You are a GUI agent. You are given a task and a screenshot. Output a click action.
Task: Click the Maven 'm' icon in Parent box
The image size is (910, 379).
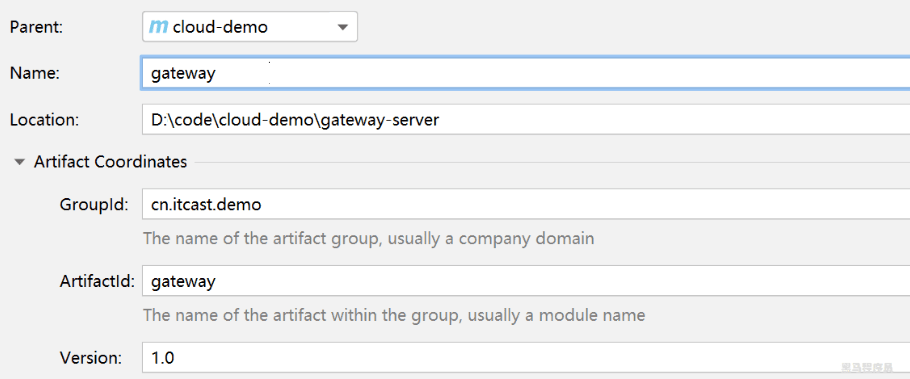tap(158, 27)
